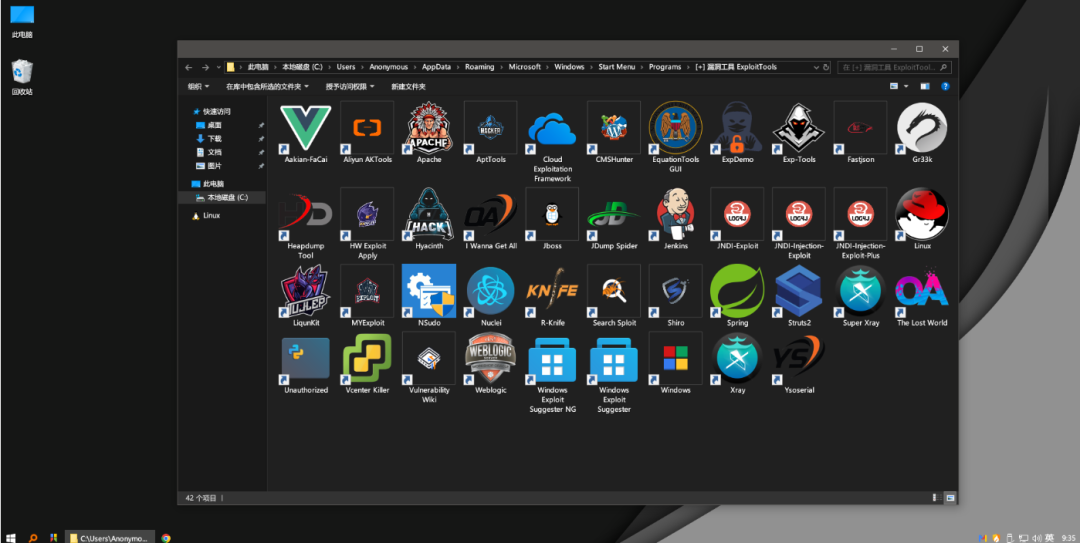
Task: Select the ExpDemo shortcut icon
Action: pos(737,128)
